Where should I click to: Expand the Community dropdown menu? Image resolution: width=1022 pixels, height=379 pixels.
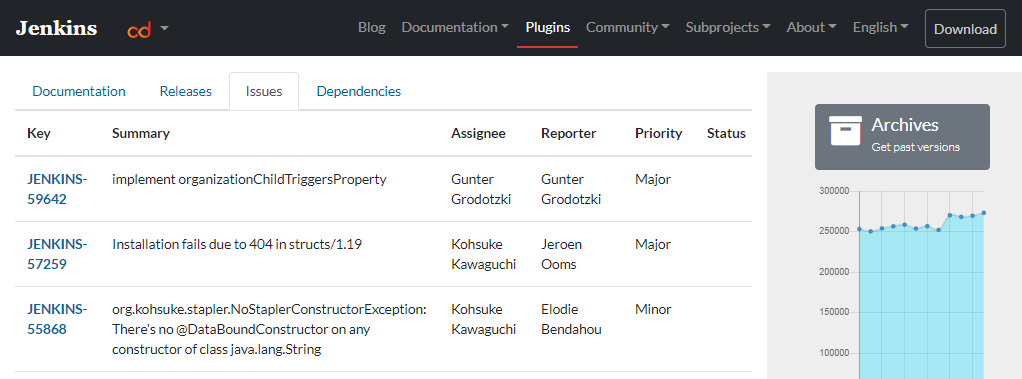click(x=628, y=27)
